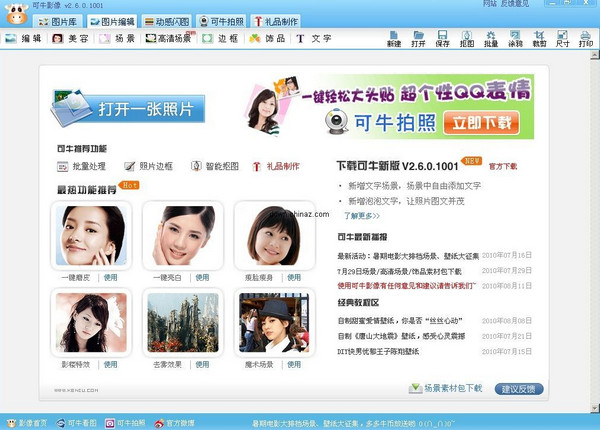Click the 打印 print toolbar icon
Viewport: 600px width, 430px height.
point(586,39)
